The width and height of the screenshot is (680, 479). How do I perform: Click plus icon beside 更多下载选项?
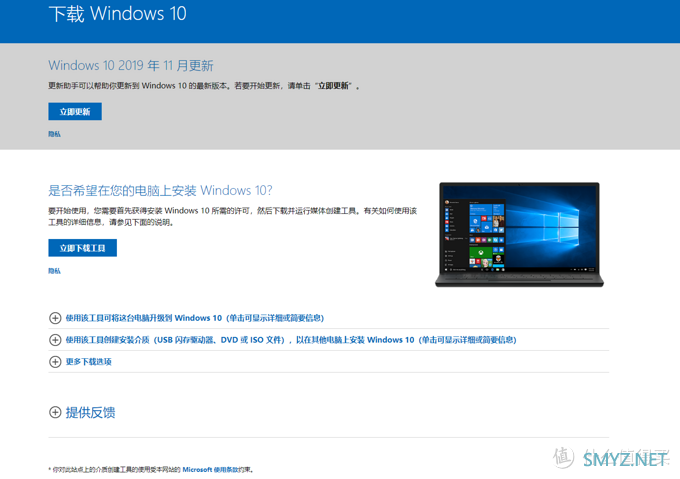tap(55, 362)
